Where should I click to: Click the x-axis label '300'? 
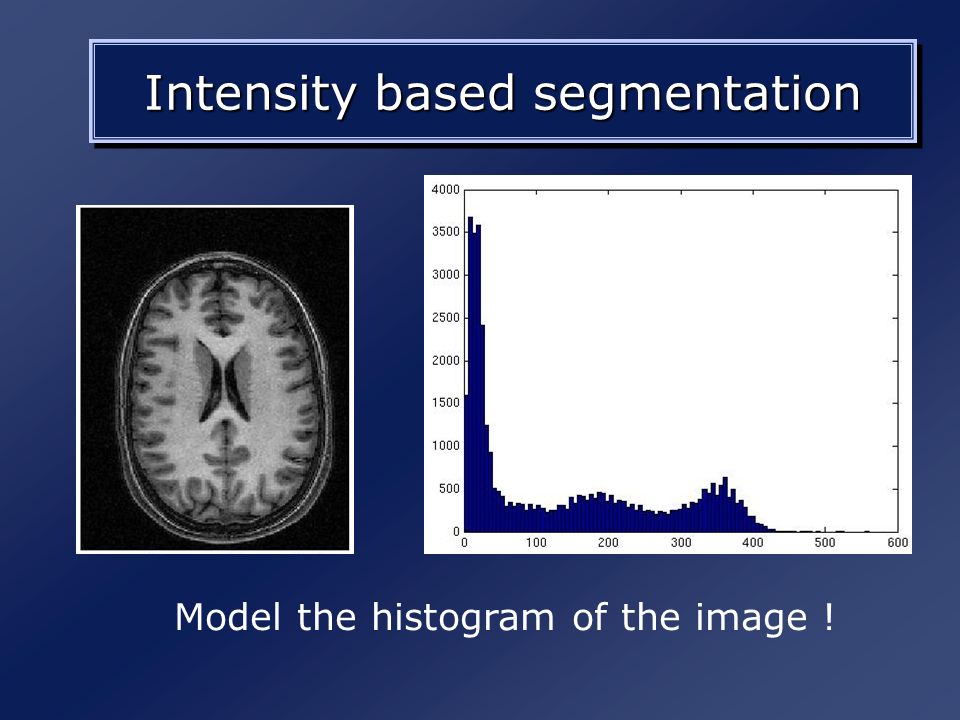681,542
